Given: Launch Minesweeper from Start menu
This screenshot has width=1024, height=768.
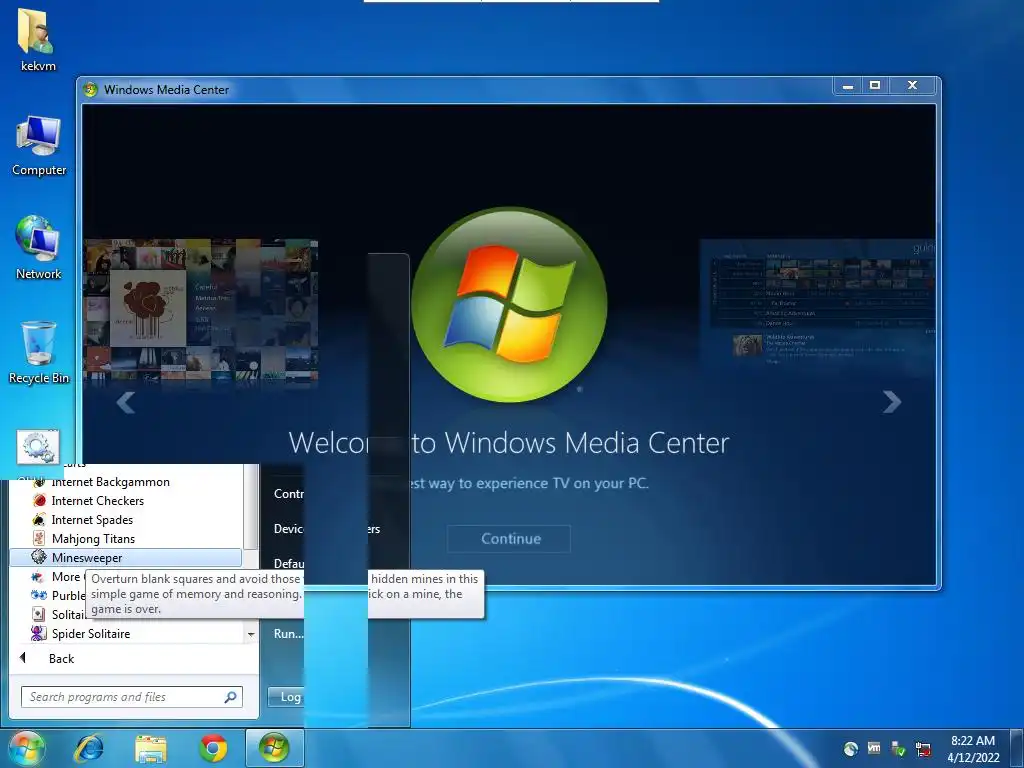Looking at the screenshot, I should 125,558.
